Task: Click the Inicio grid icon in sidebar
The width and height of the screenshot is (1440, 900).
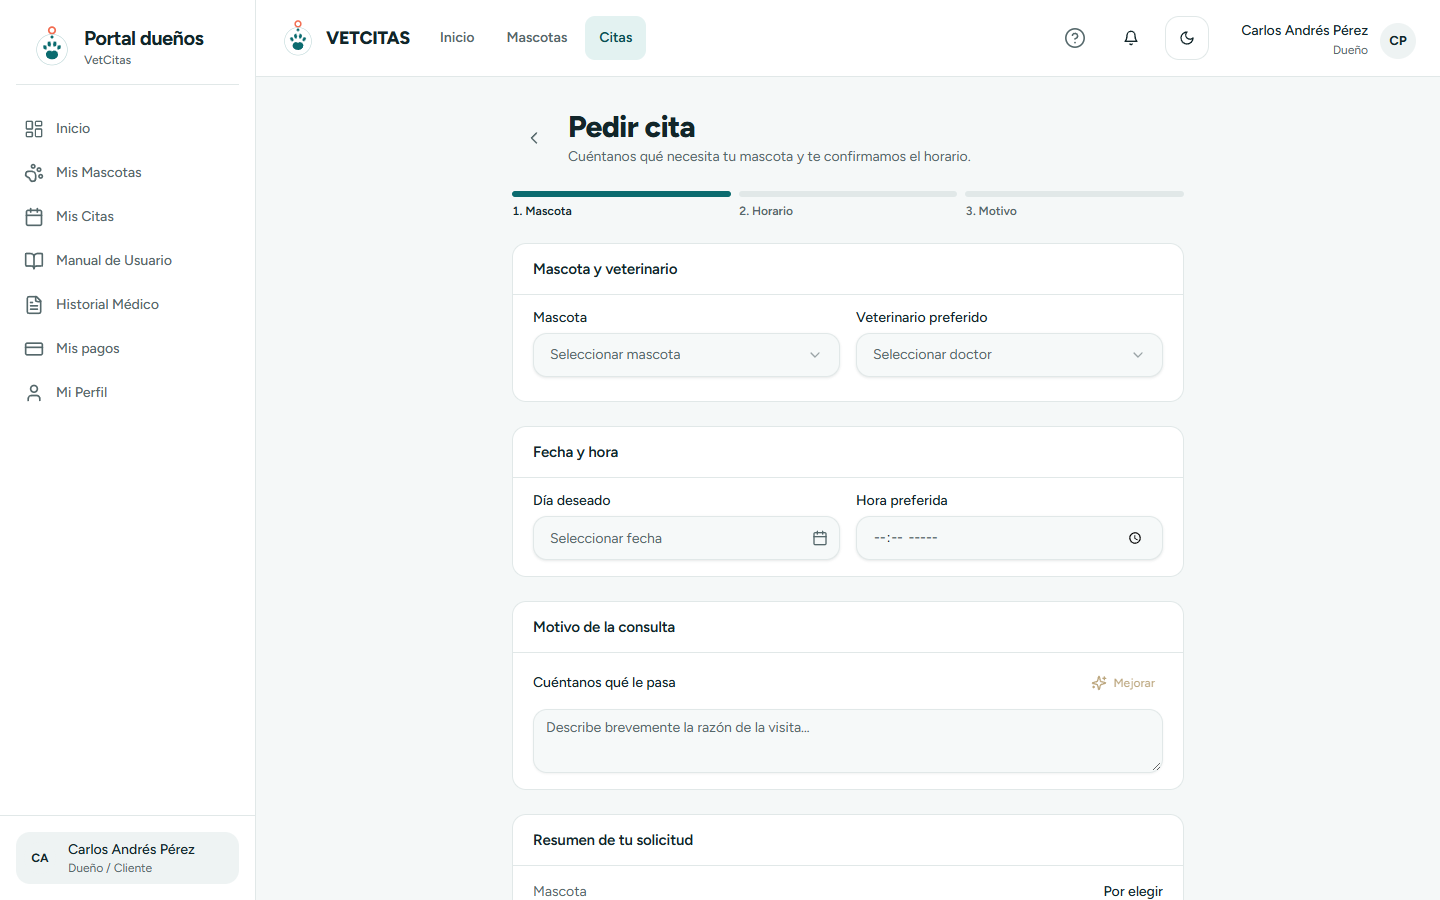Action: tap(34, 129)
